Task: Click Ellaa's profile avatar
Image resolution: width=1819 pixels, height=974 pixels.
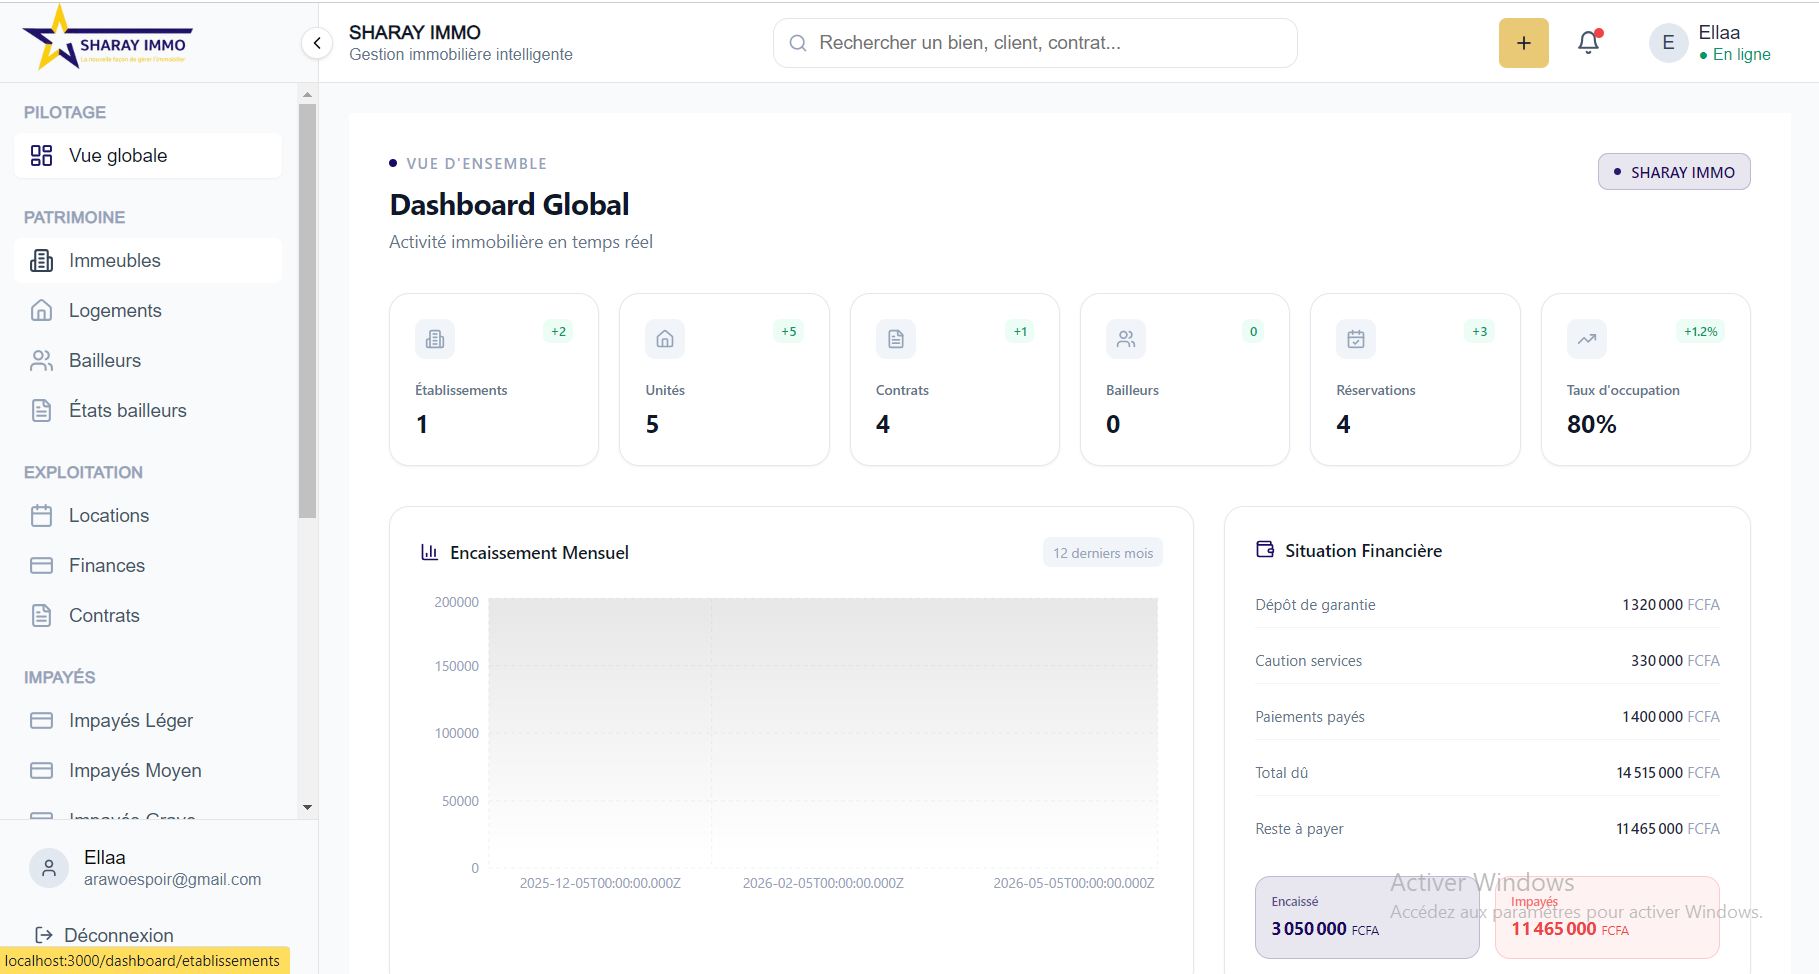Action: 1667,42
